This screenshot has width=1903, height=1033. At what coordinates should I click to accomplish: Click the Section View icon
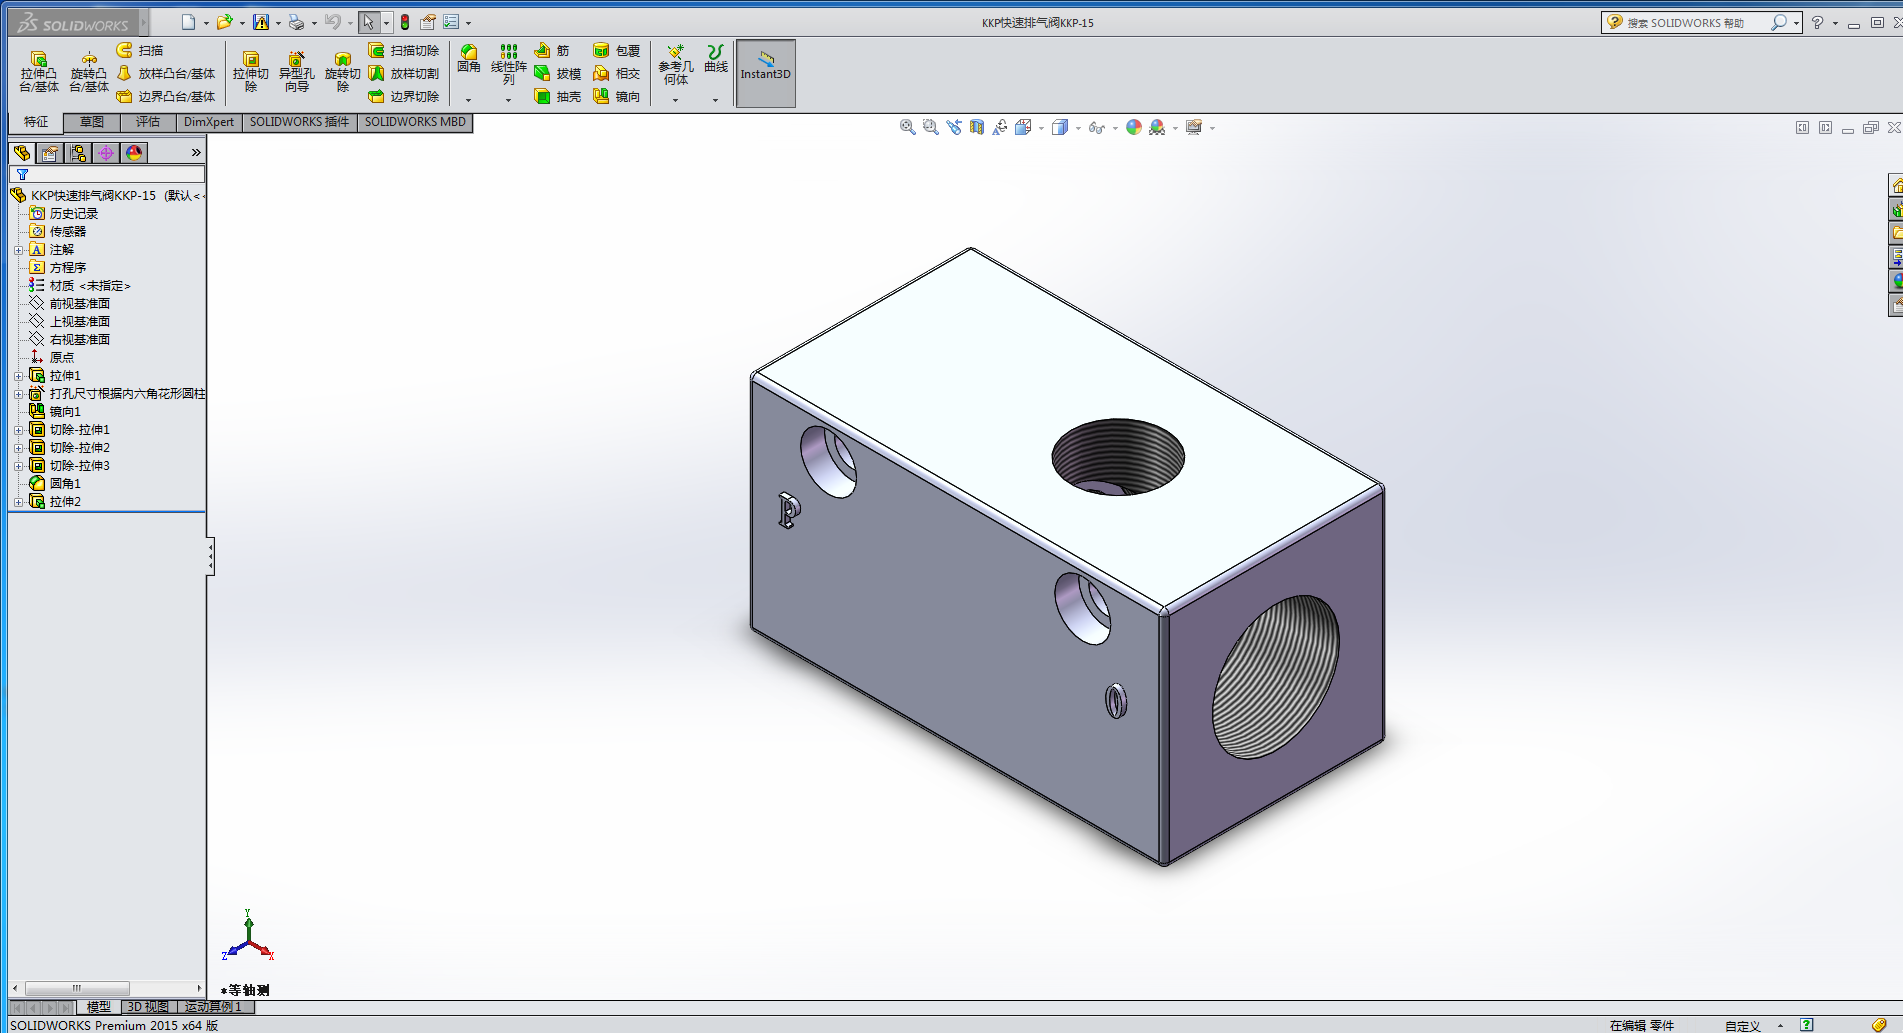(977, 128)
